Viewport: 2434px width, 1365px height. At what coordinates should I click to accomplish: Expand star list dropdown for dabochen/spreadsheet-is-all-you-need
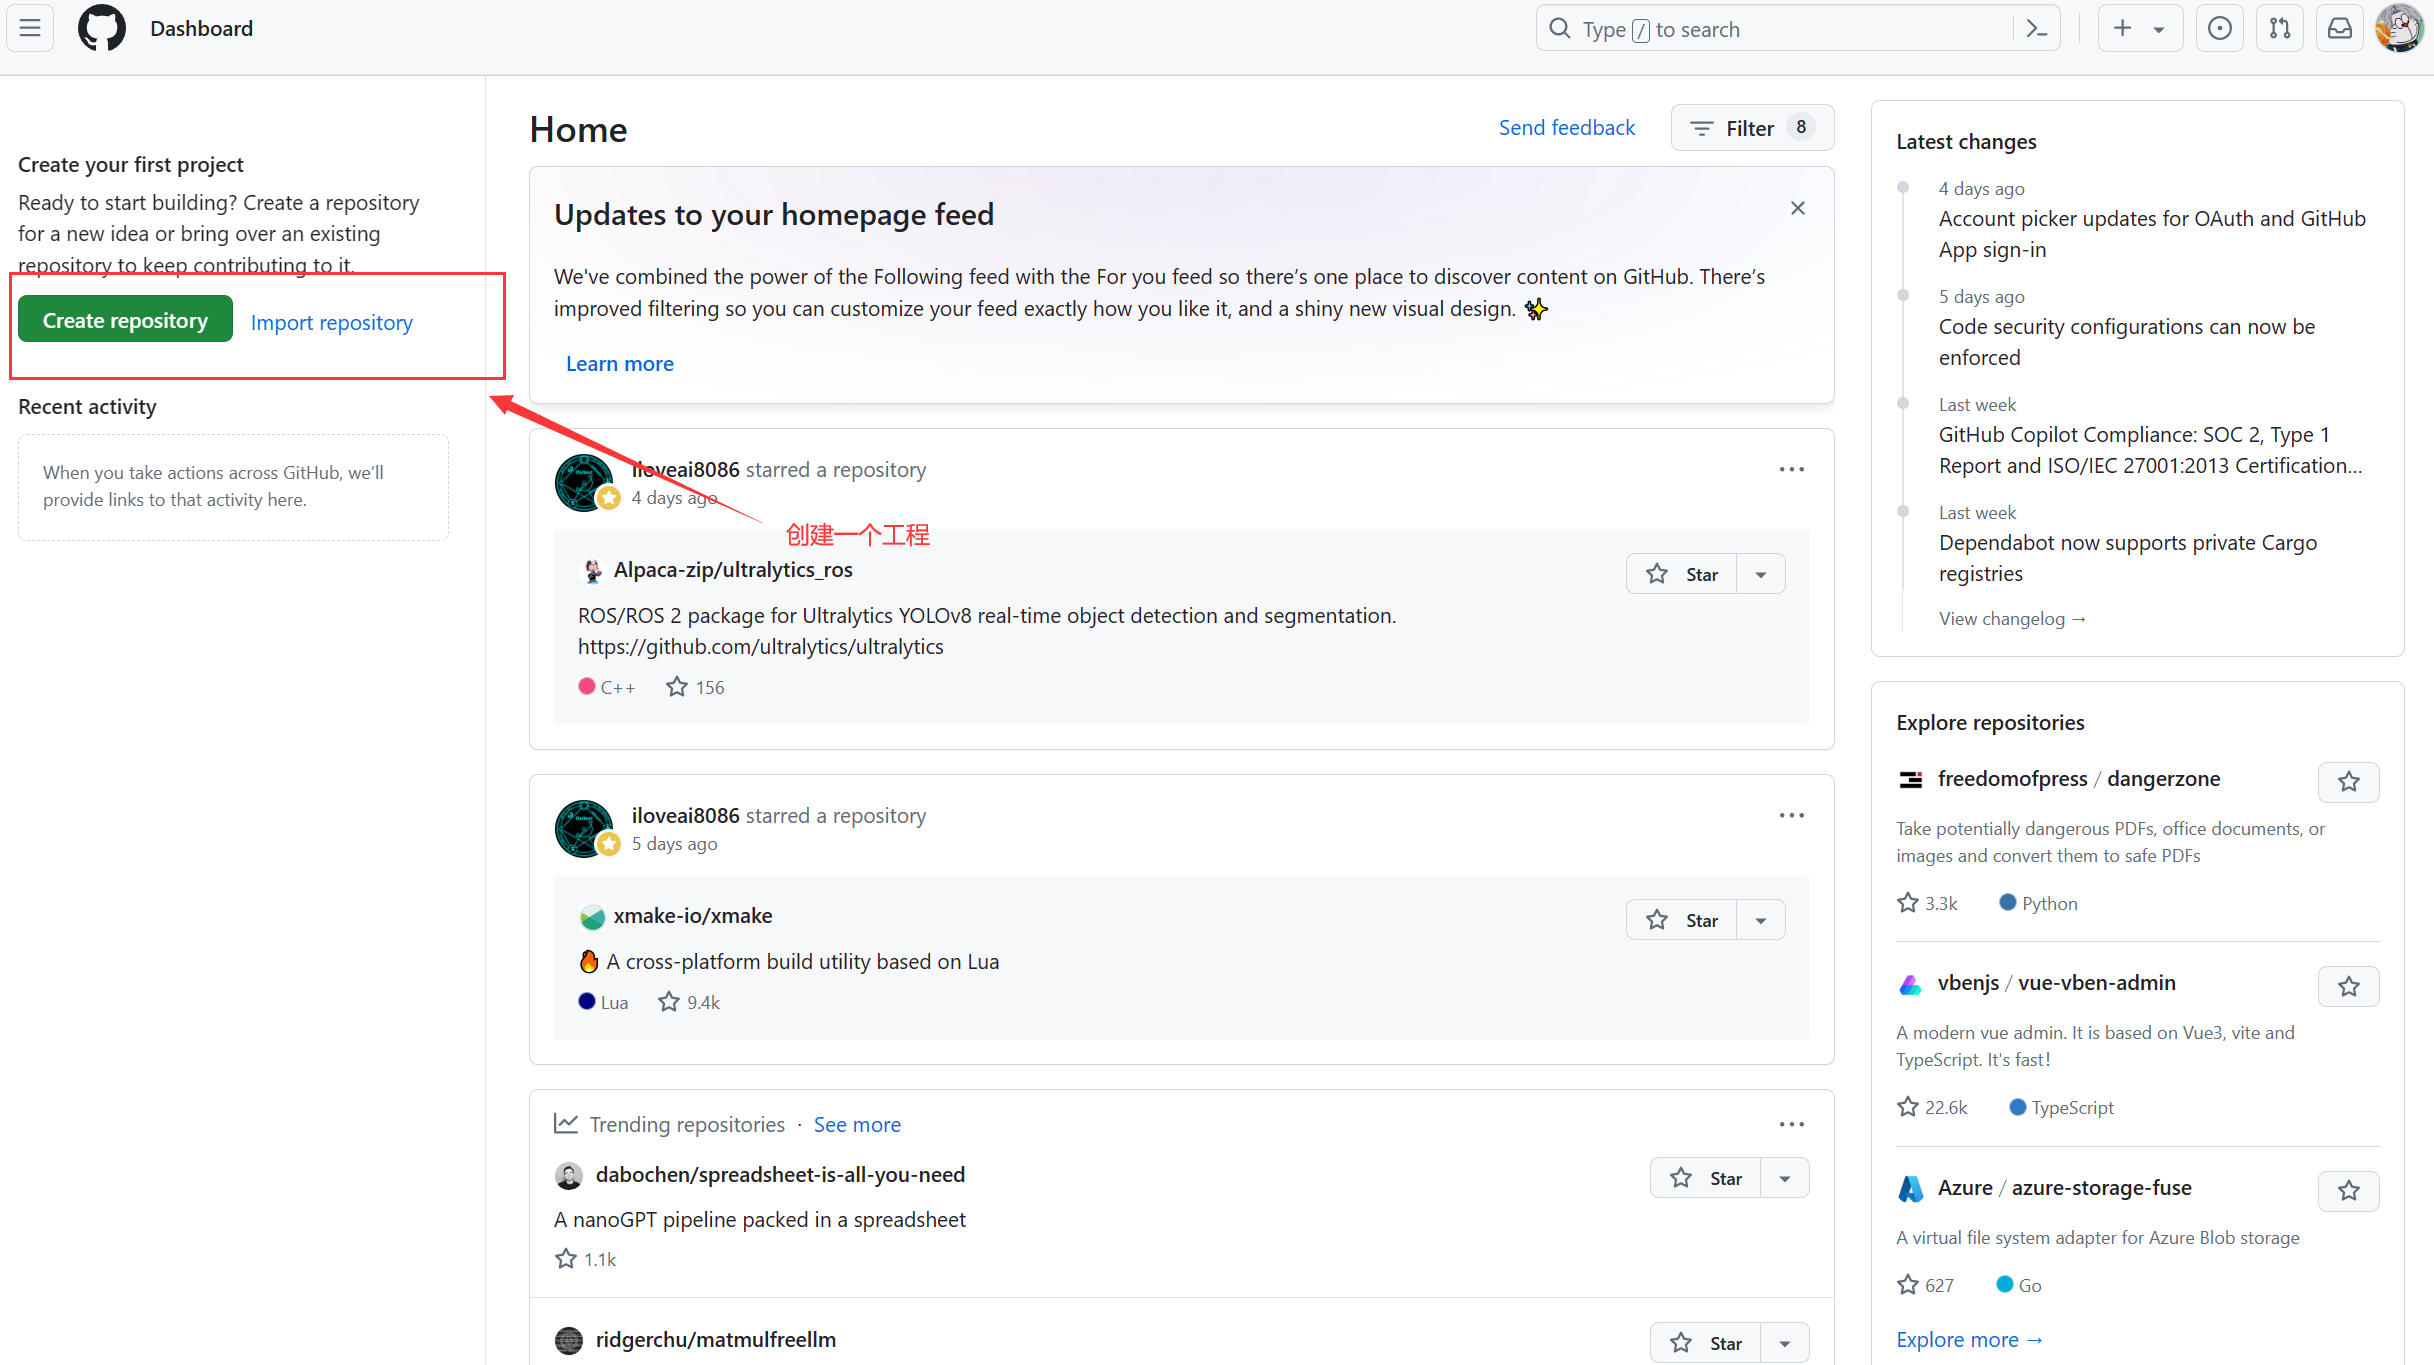(1785, 1178)
